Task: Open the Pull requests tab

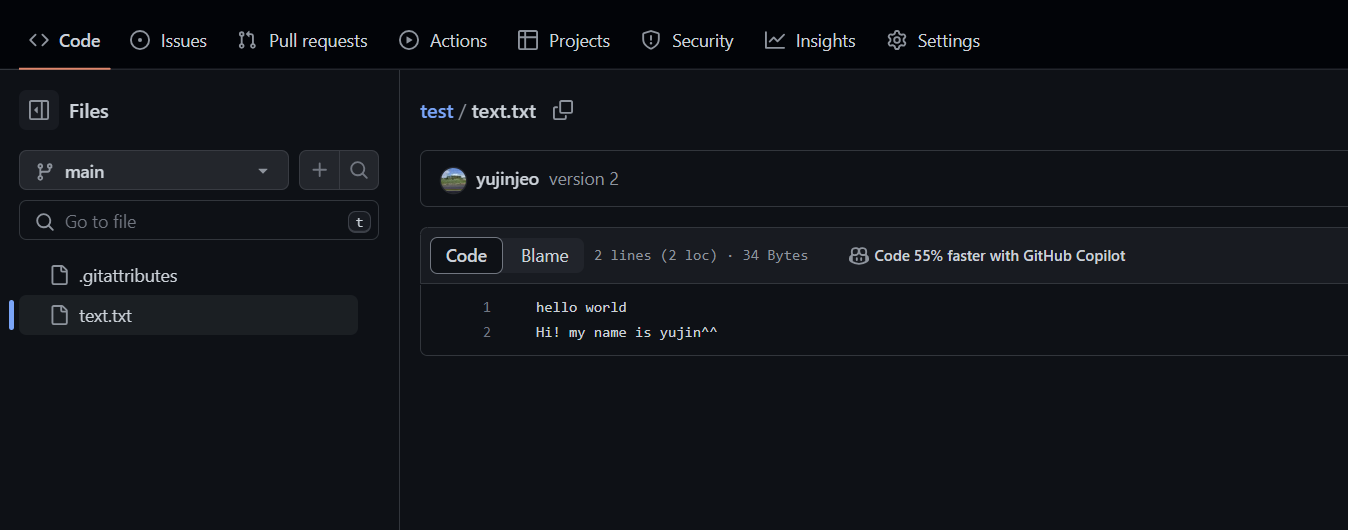Action: pyautogui.click(x=303, y=41)
